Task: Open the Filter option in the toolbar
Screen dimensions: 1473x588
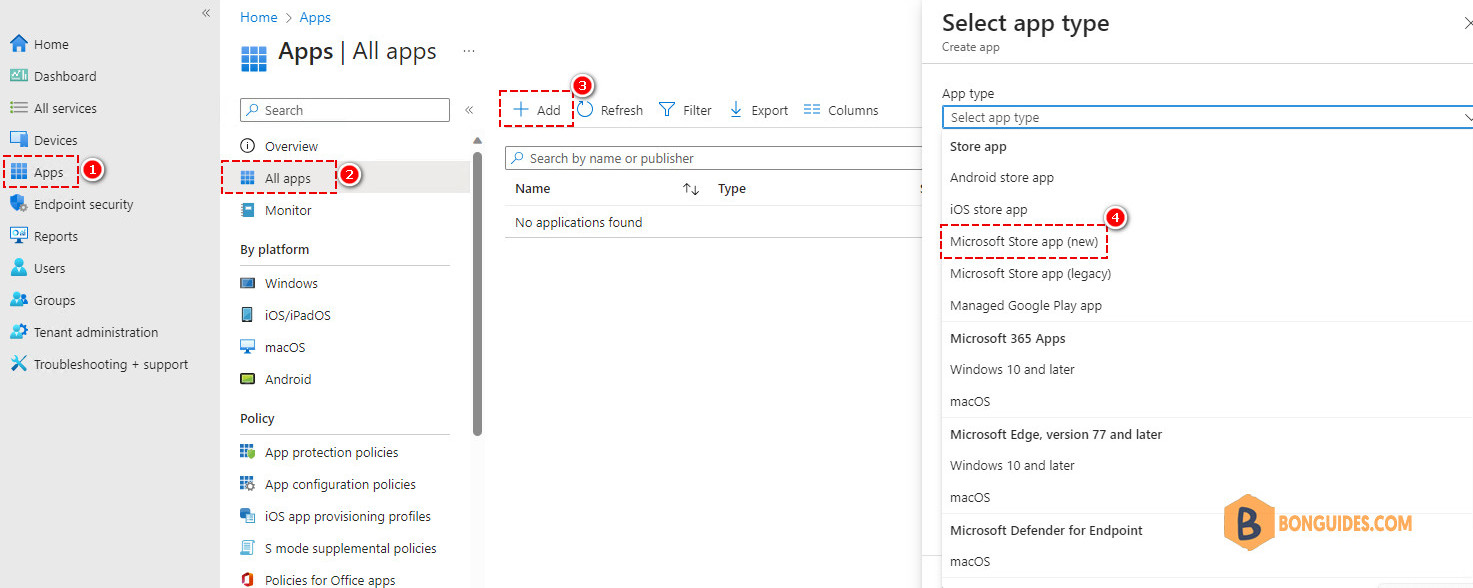Action: [686, 110]
